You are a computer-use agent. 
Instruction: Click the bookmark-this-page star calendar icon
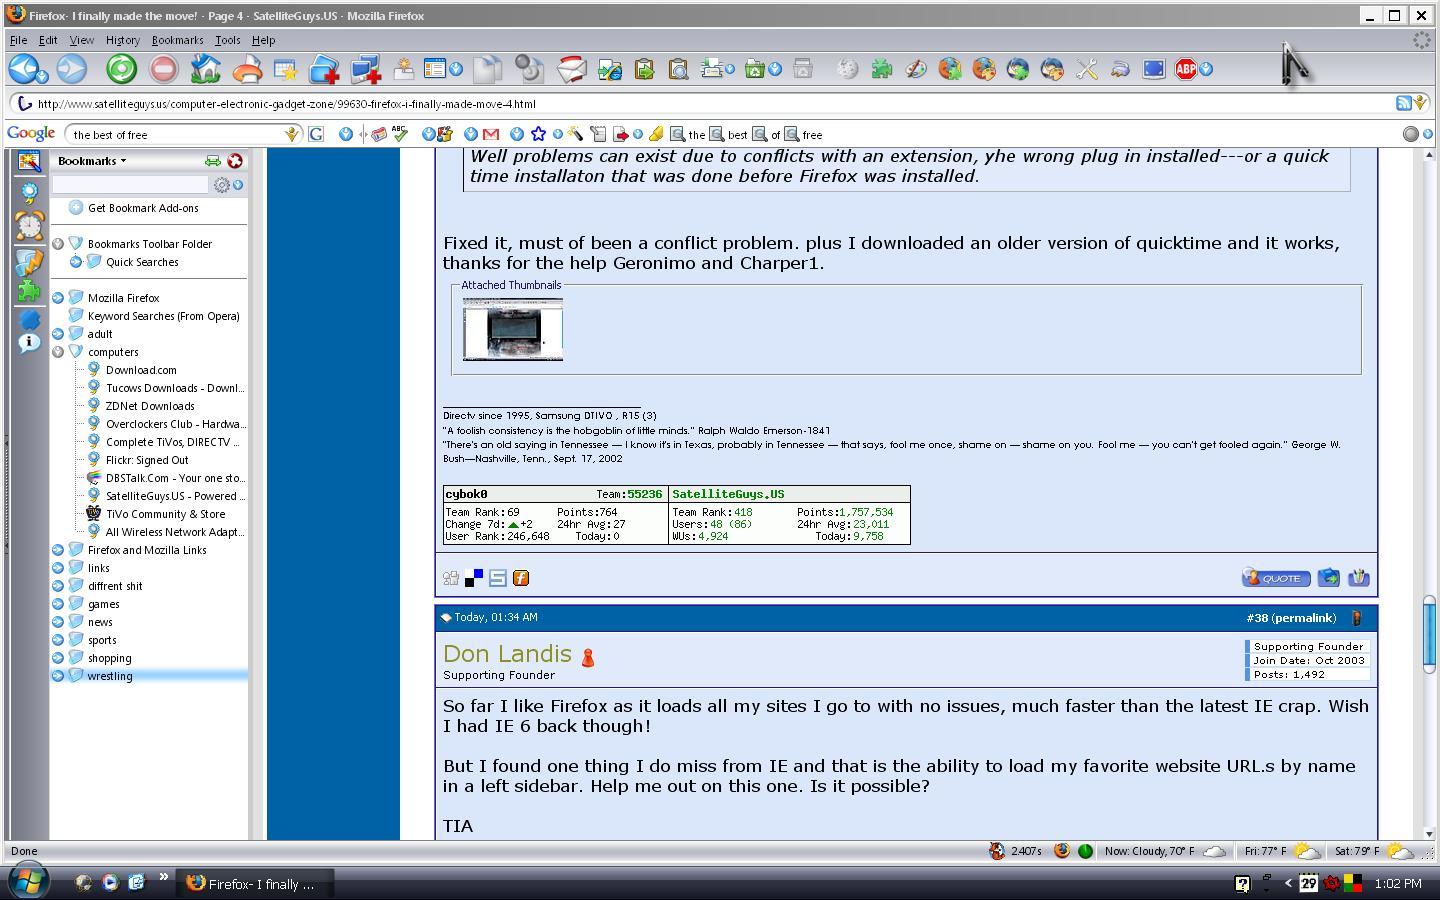(x=285, y=70)
